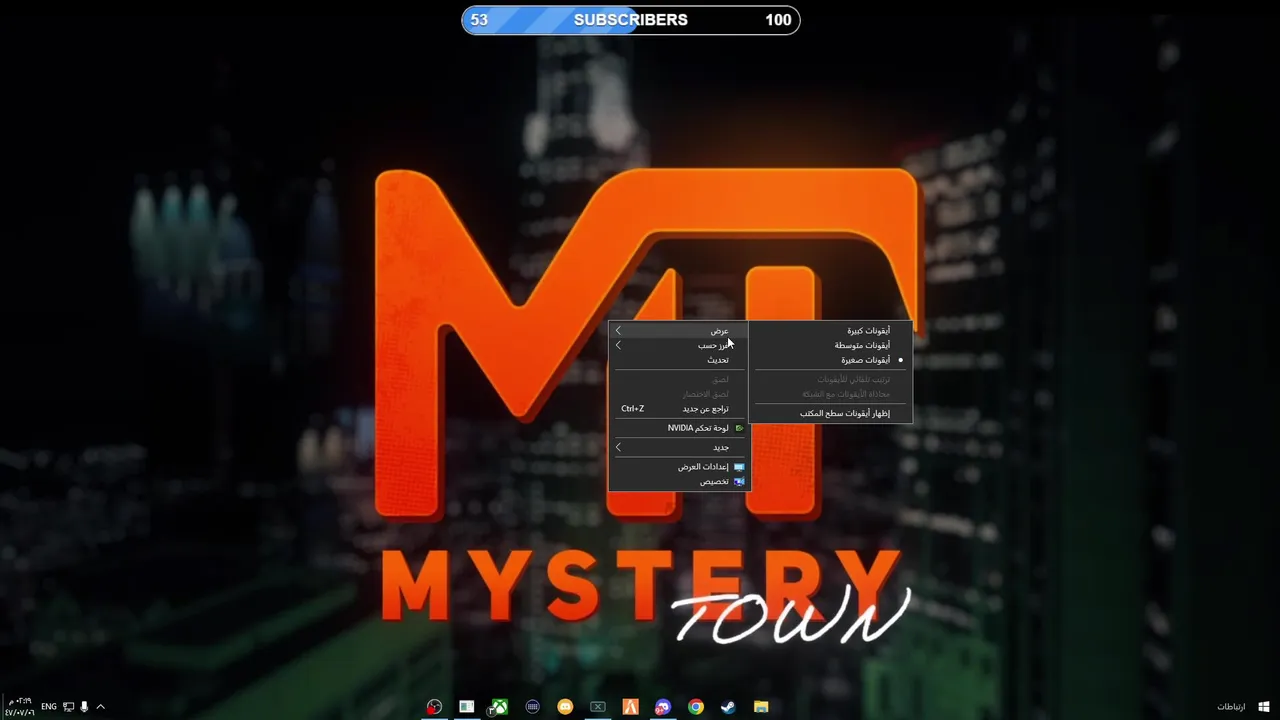The width and height of the screenshot is (1280, 720).
Task: Expand the فرز حسب (Sort by) submenu
Action: [x=678, y=345]
